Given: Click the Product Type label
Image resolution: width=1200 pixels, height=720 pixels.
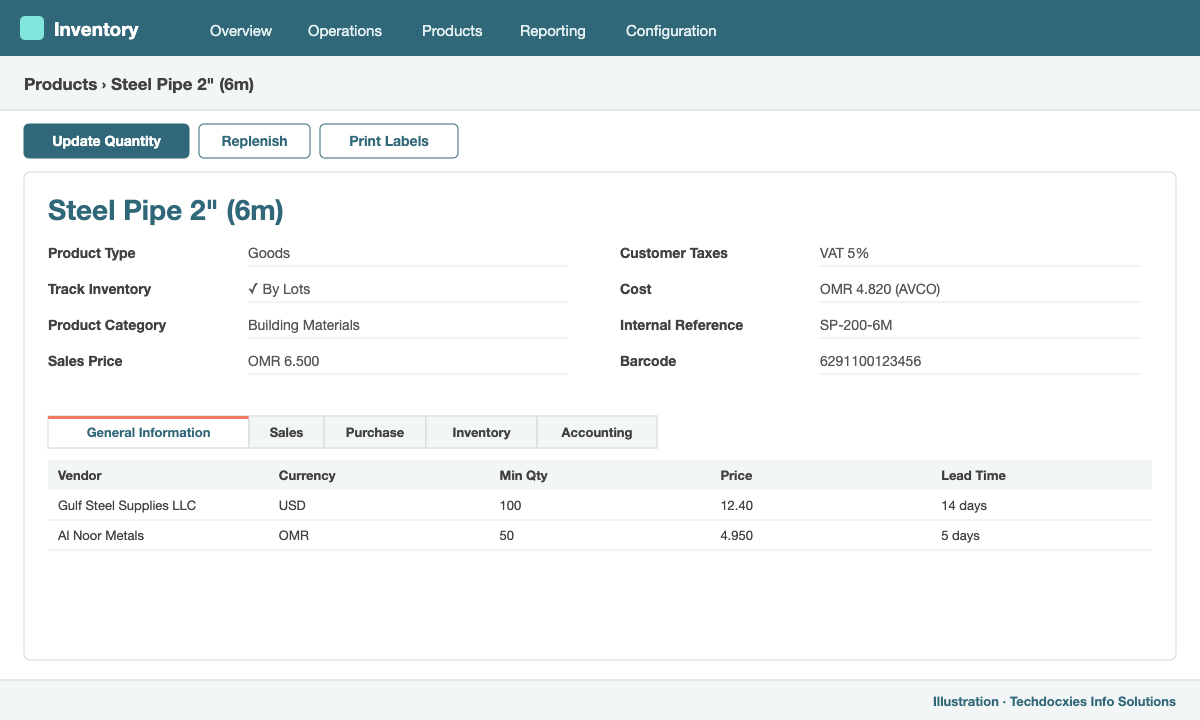Looking at the screenshot, I should click(92, 253).
